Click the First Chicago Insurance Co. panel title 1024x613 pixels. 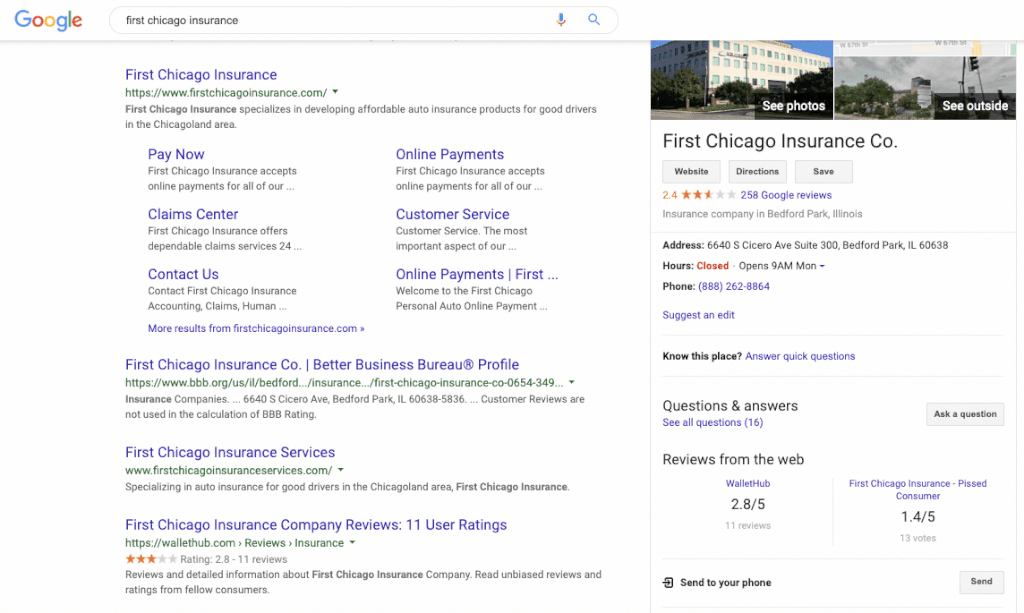[x=780, y=141]
